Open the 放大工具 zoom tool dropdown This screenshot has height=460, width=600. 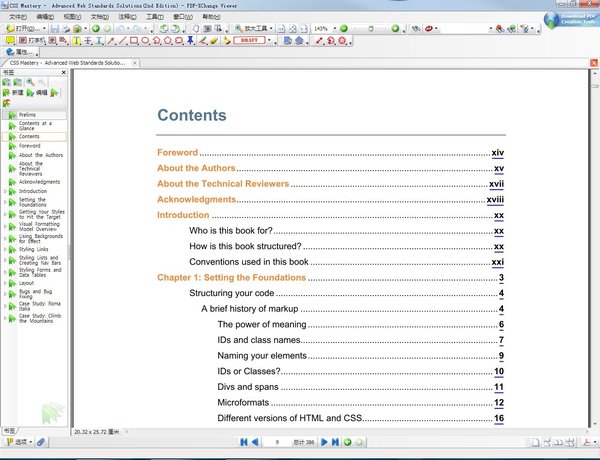pos(271,29)
